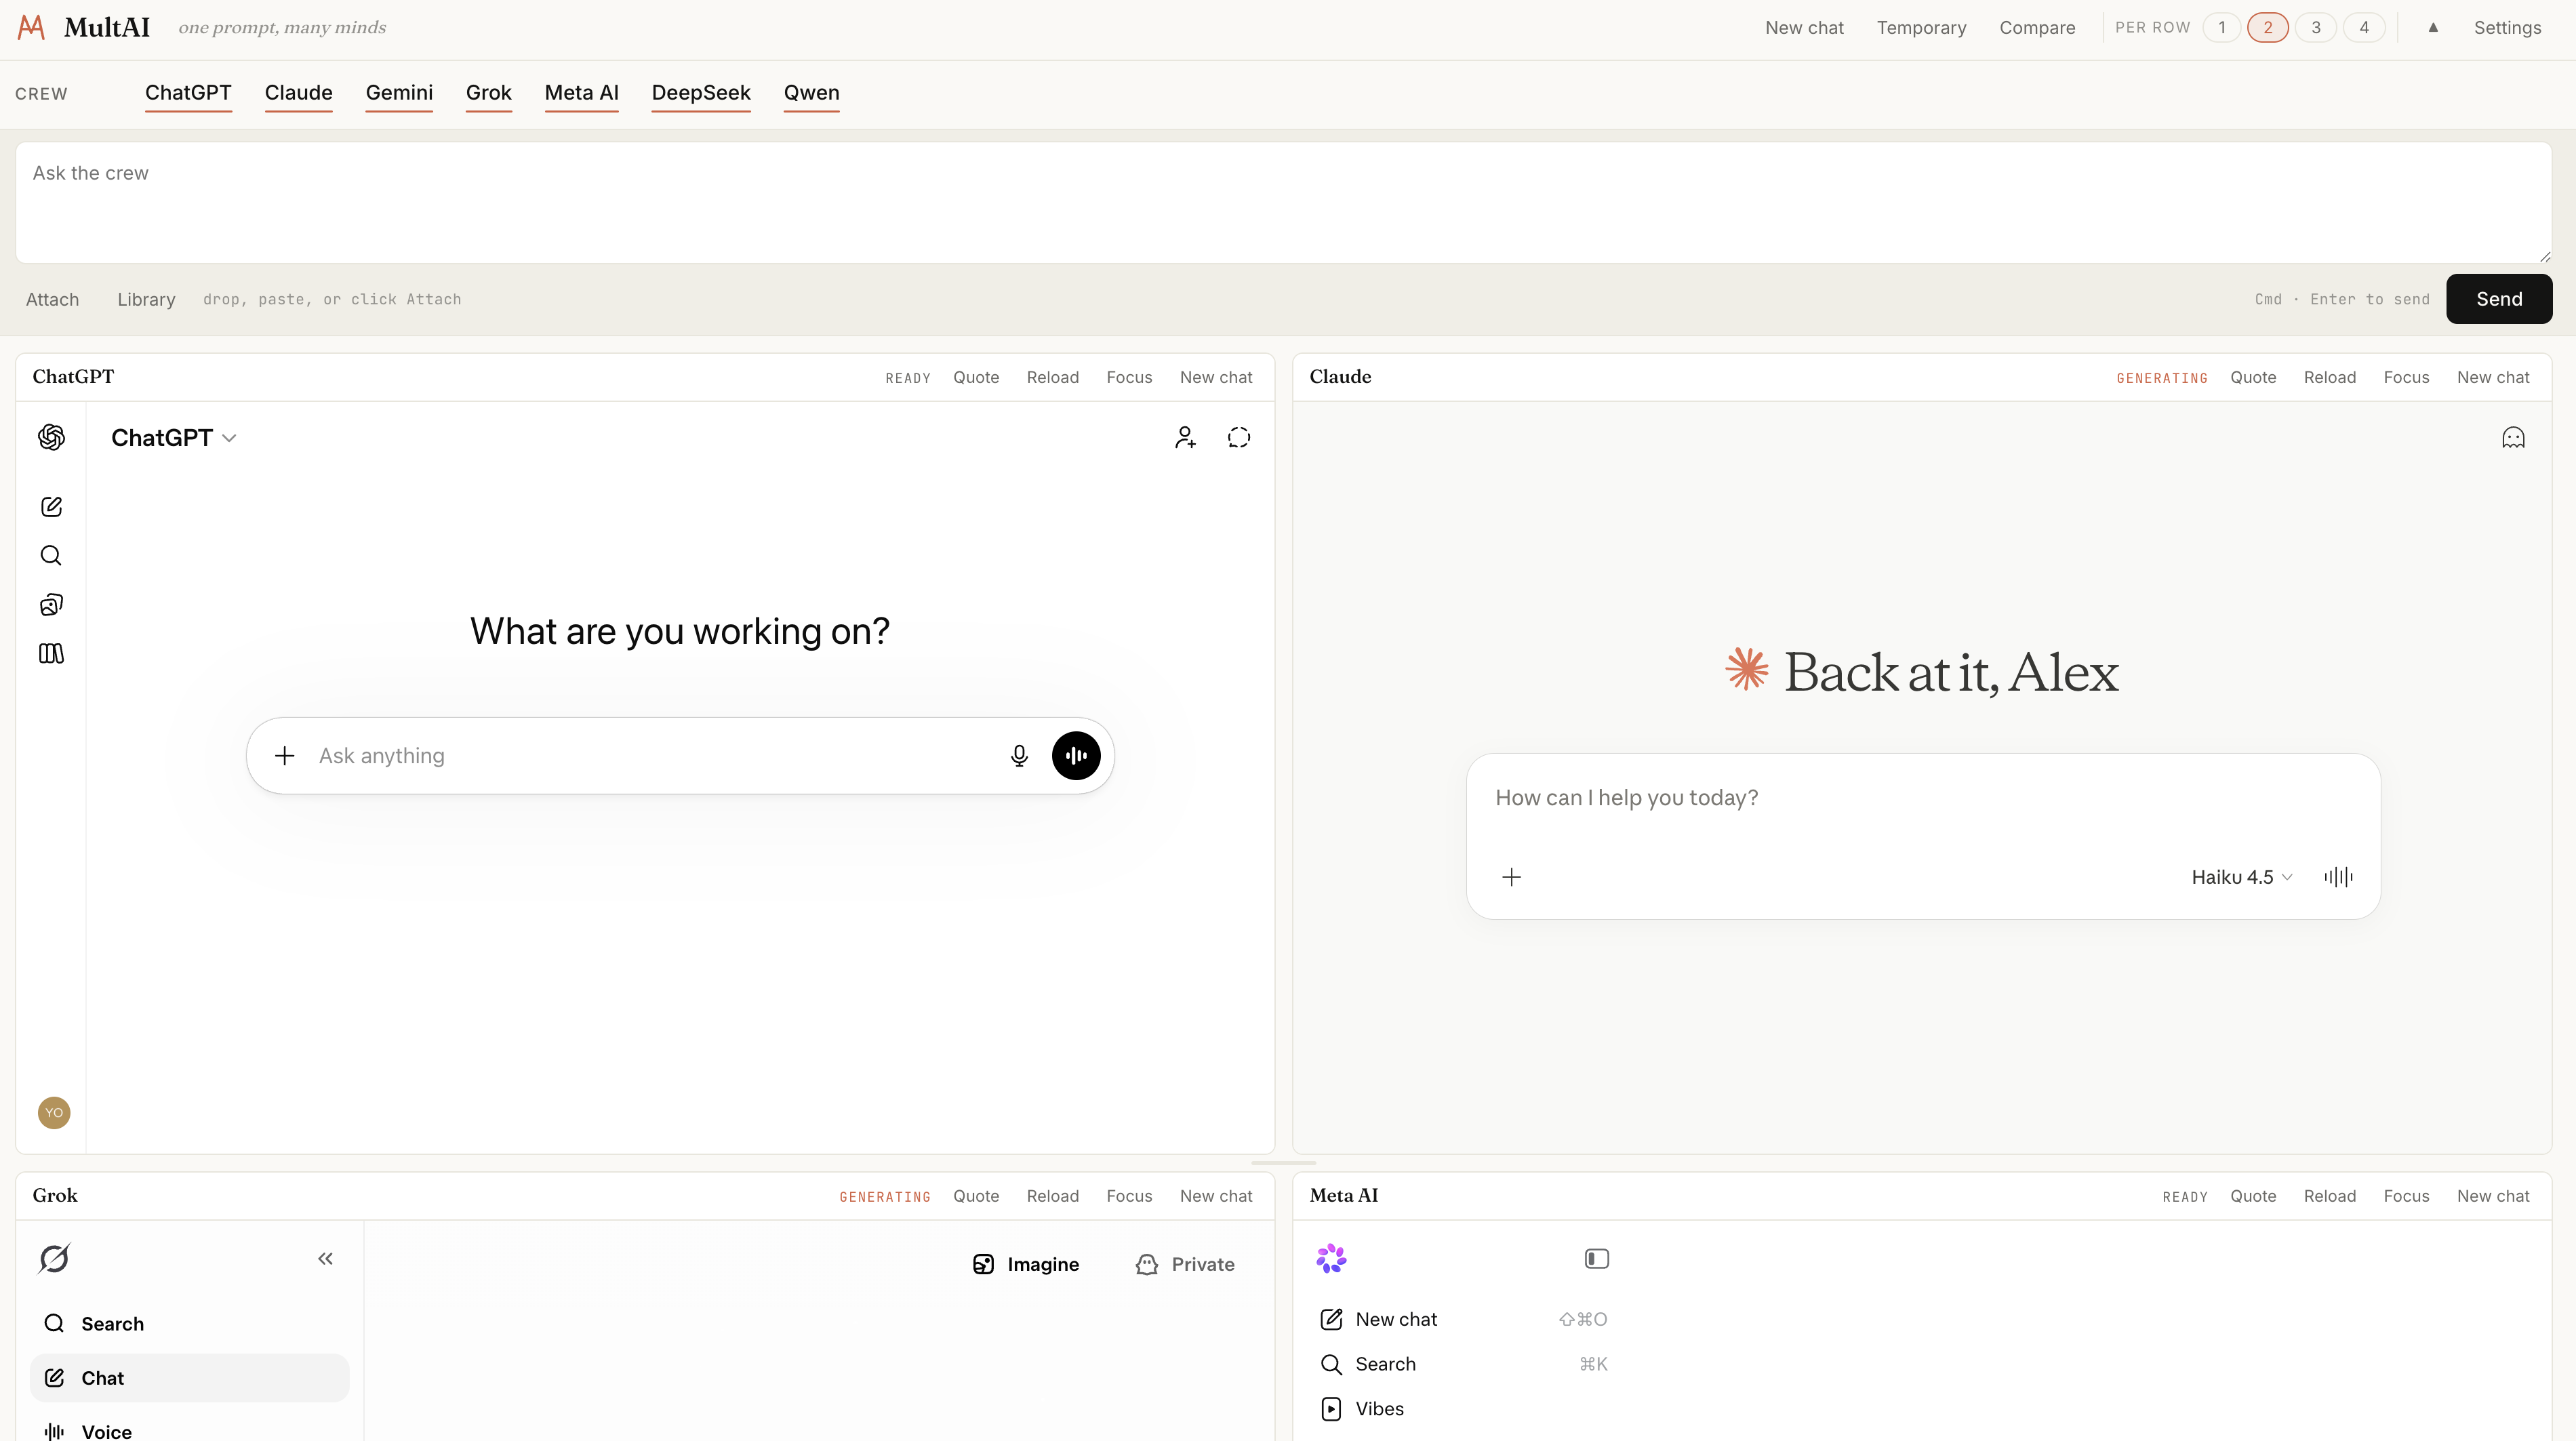
Task: Toggle Meta AI sidebar panel icon
Action: point(1597,1259)
